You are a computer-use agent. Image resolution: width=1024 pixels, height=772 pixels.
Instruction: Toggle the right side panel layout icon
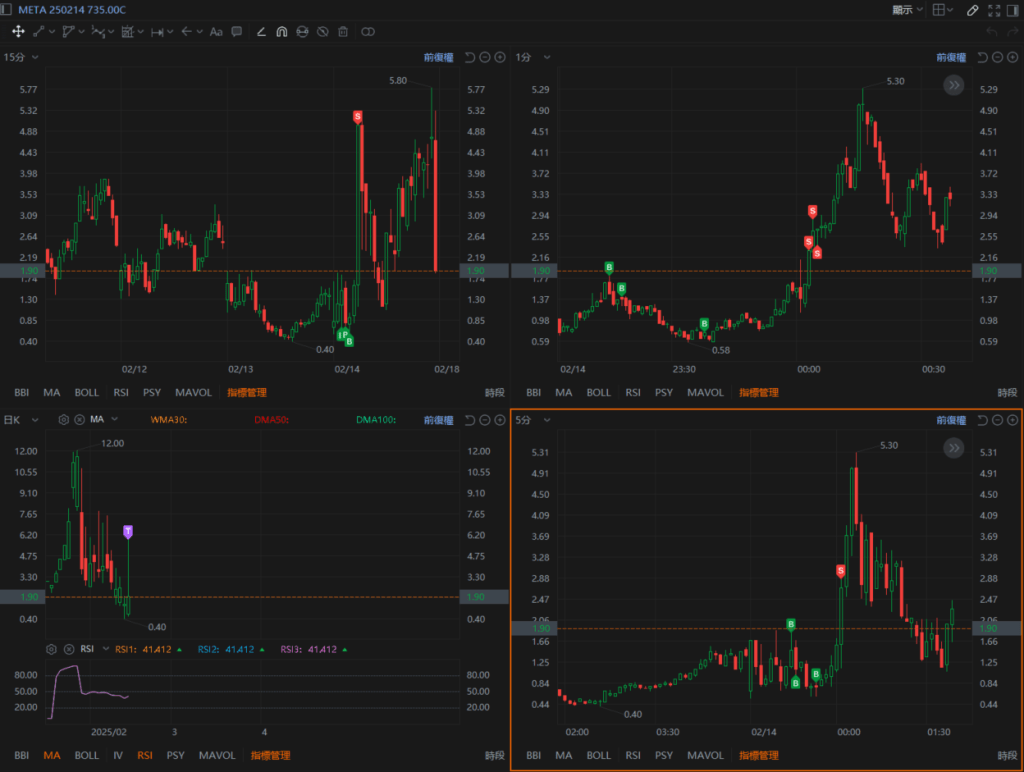tap(1014, 10)
